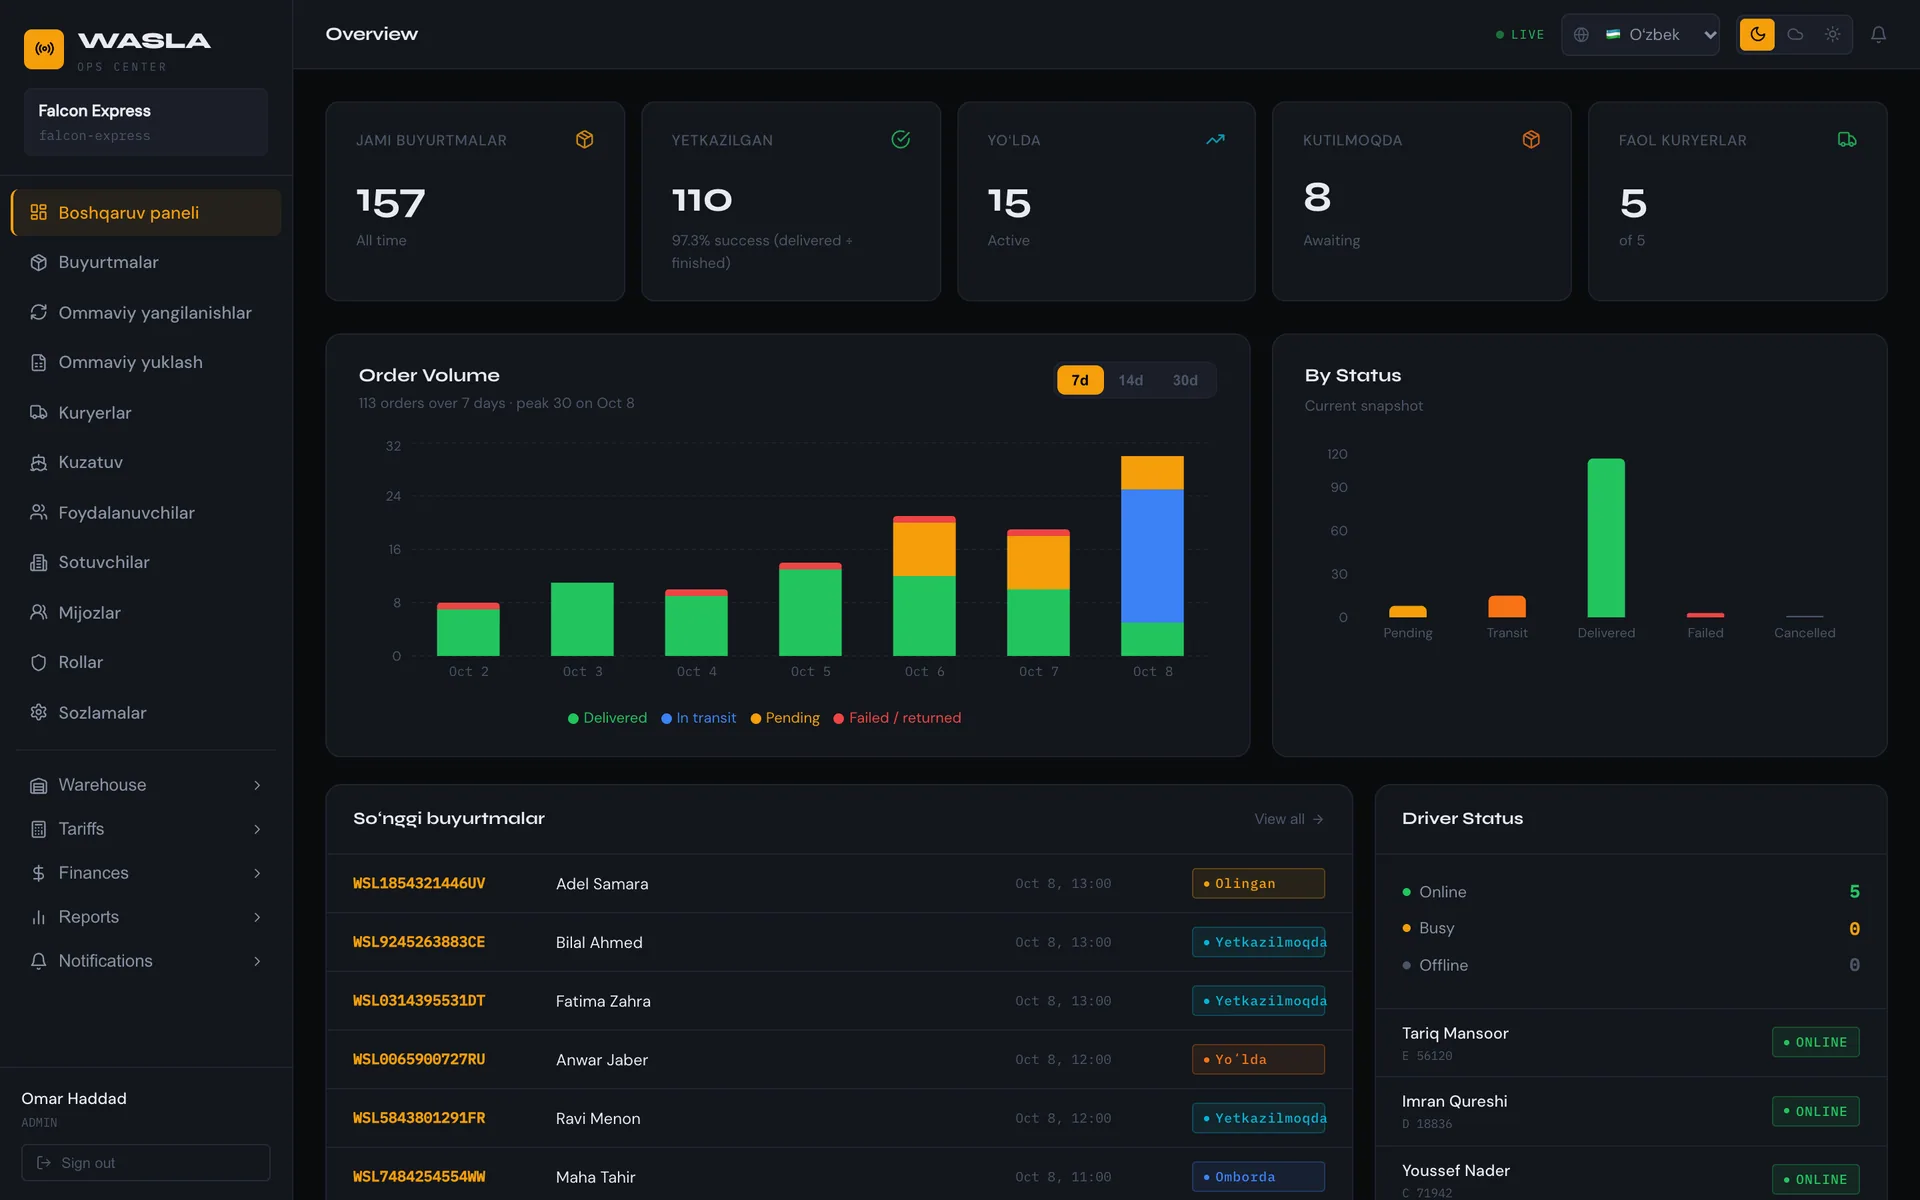Click the trend arrow icon on Yo'lda card
The image size is (1920, 1200).
click(1215, 139)
